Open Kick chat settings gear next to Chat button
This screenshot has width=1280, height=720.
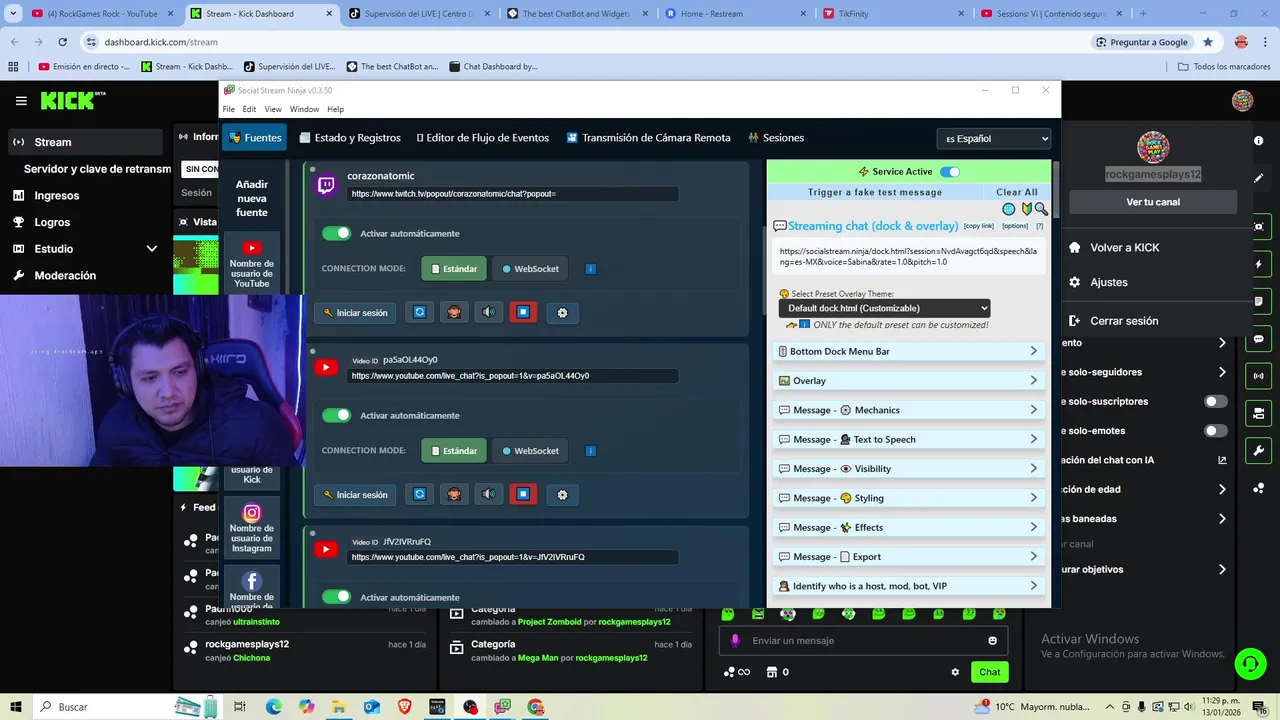[955, 672]
